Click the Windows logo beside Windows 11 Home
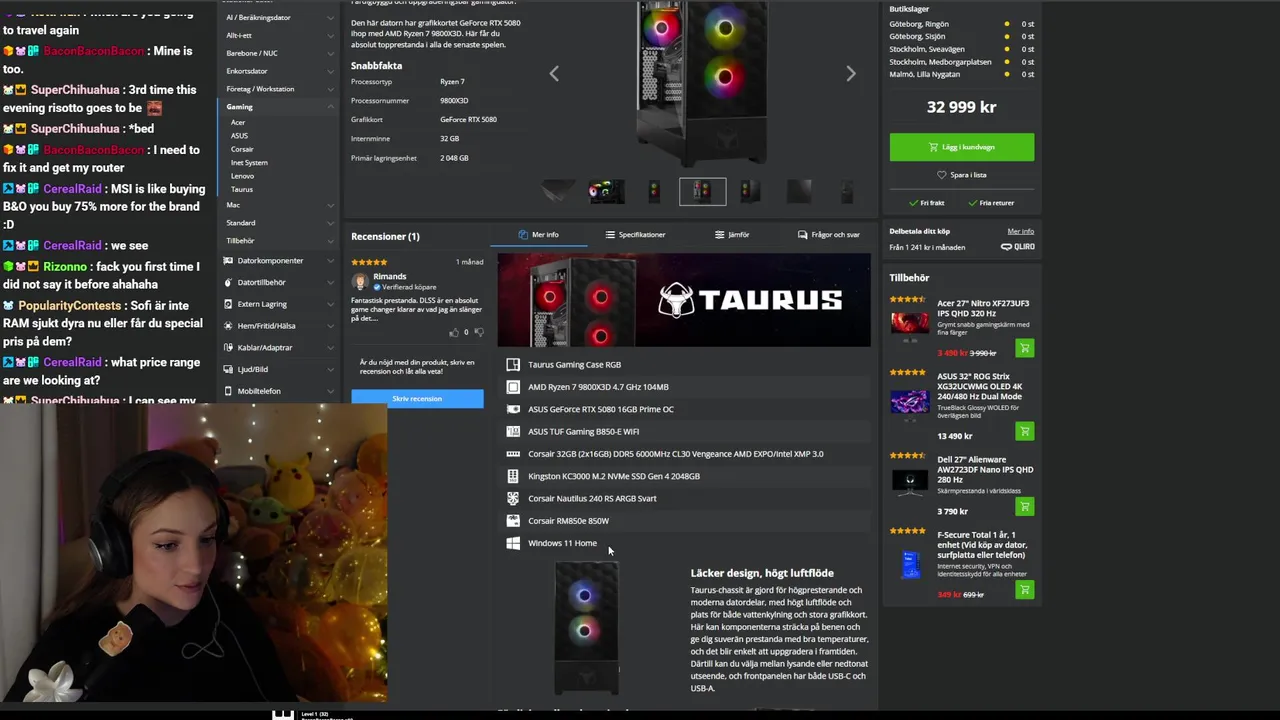Screen dimensions: 1280x720 pyautogui.click(x=513, y=543)
